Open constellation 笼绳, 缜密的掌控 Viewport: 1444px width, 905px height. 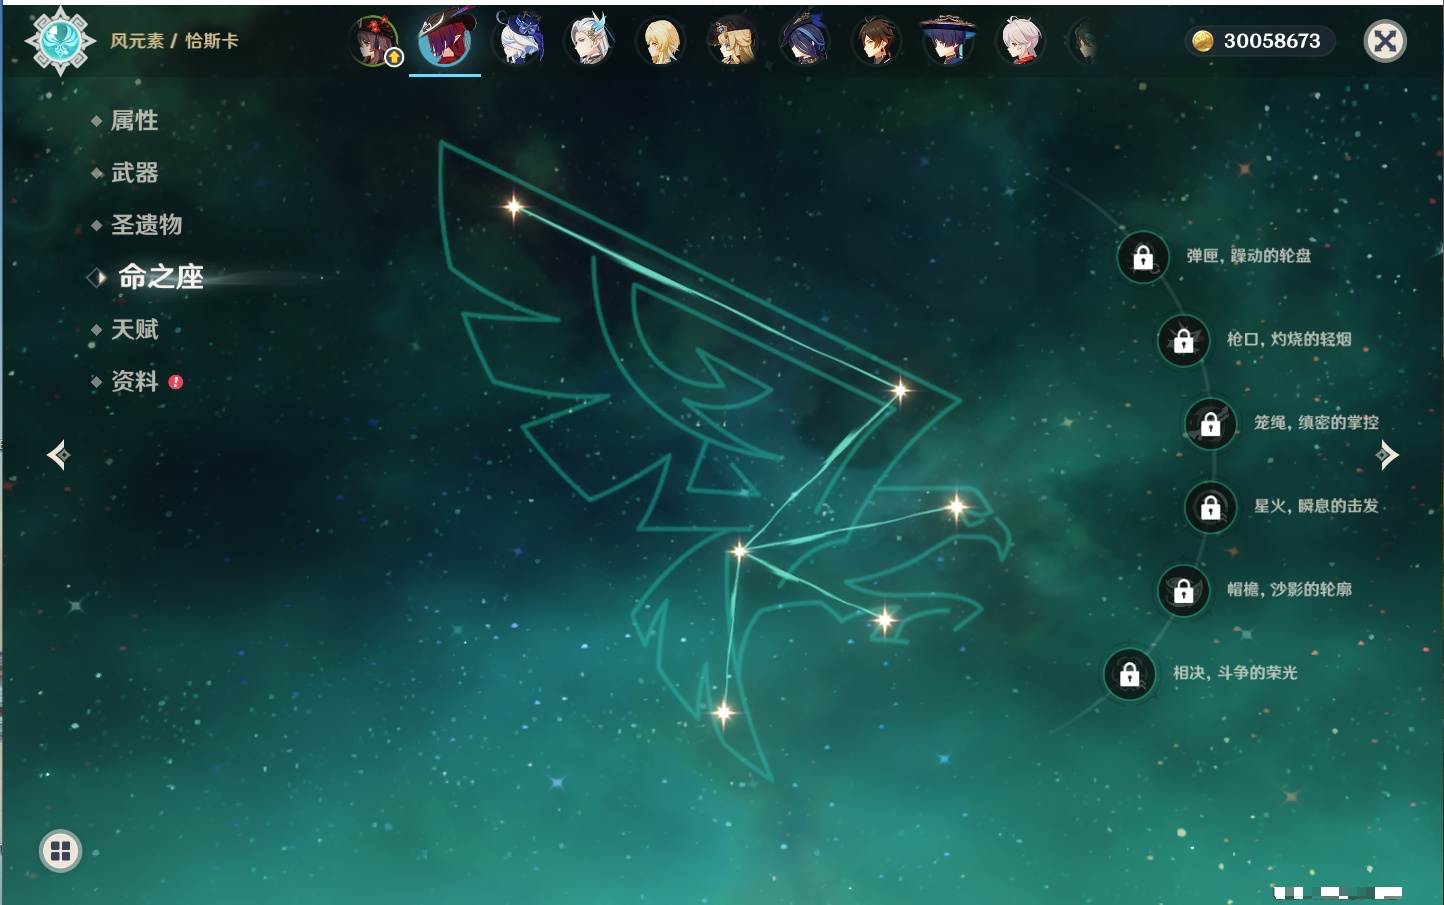click(1316, 423)
